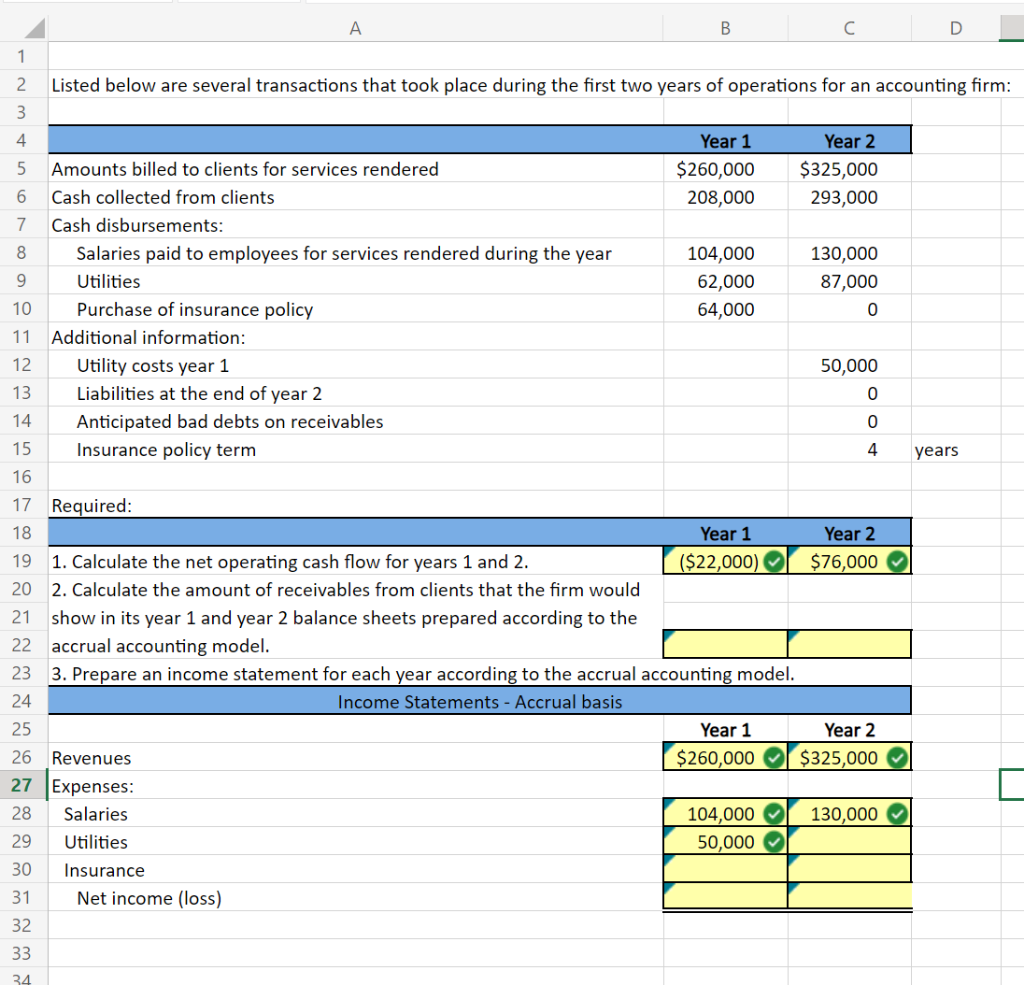
Task: Select column C header
Action: tap(849, 28)
